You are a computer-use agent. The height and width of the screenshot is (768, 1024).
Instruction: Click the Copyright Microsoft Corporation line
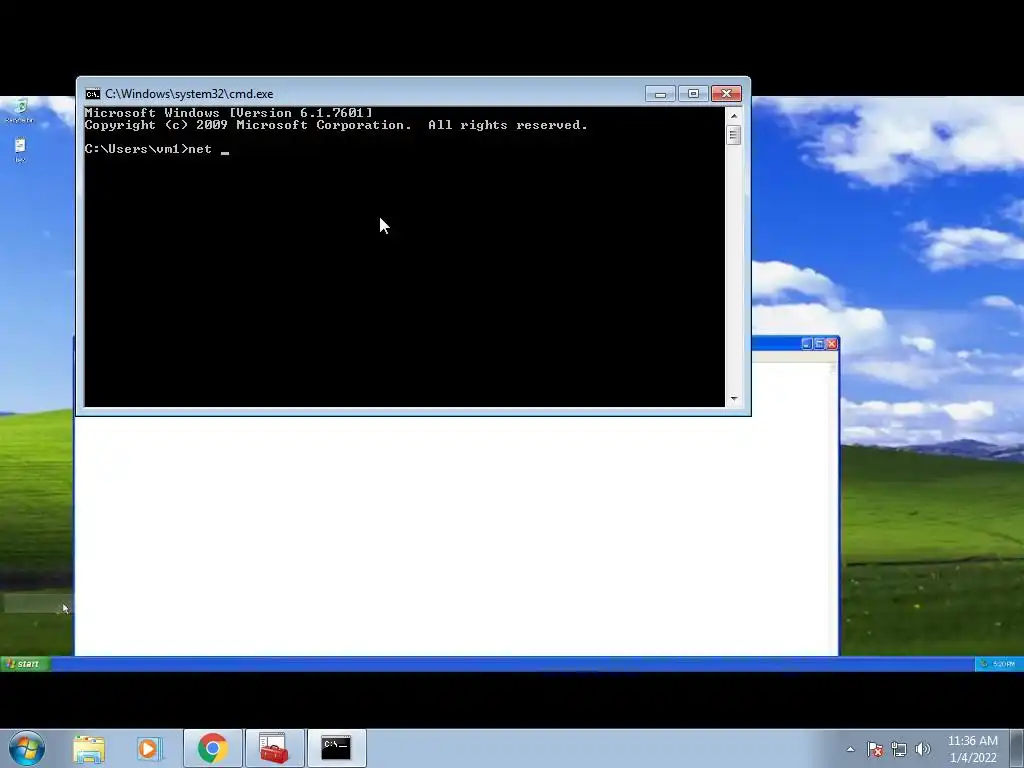coord(336,125)
